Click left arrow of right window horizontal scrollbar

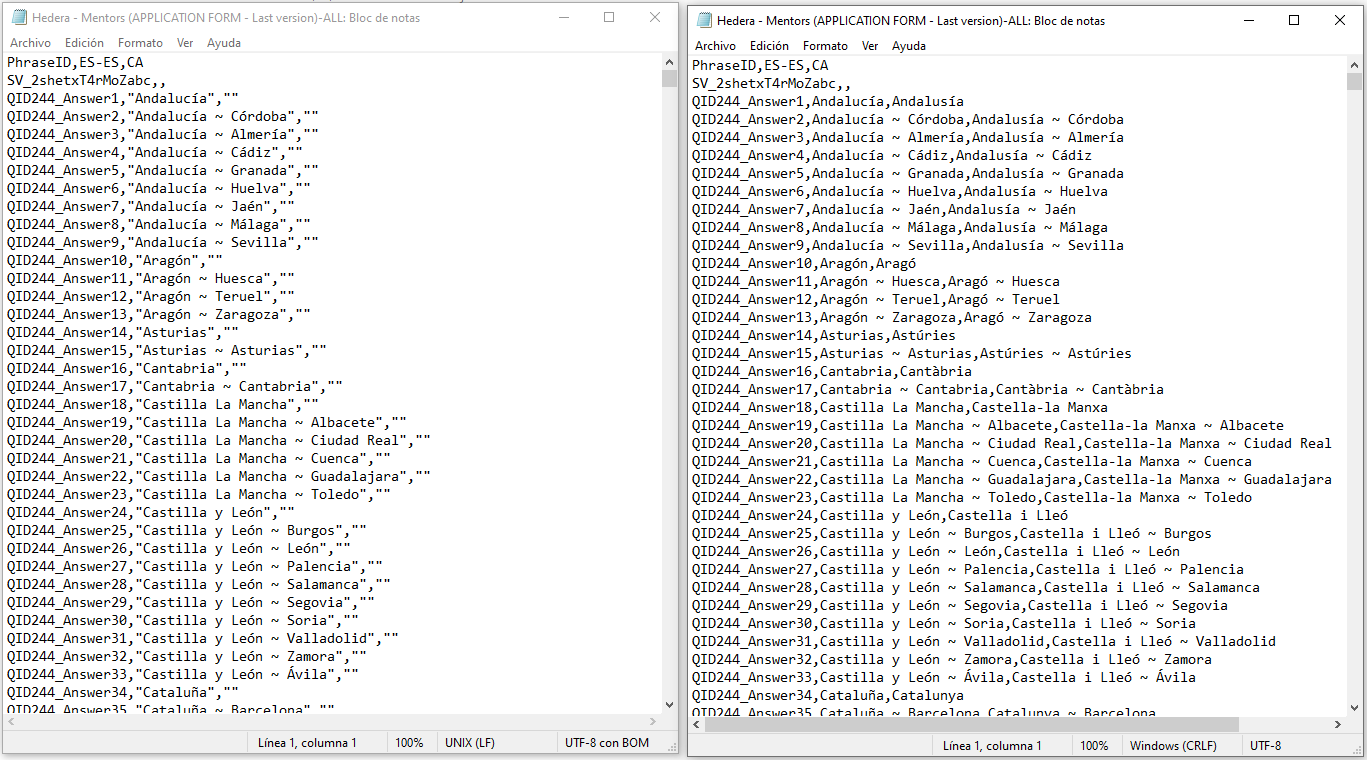click(696, 725)
